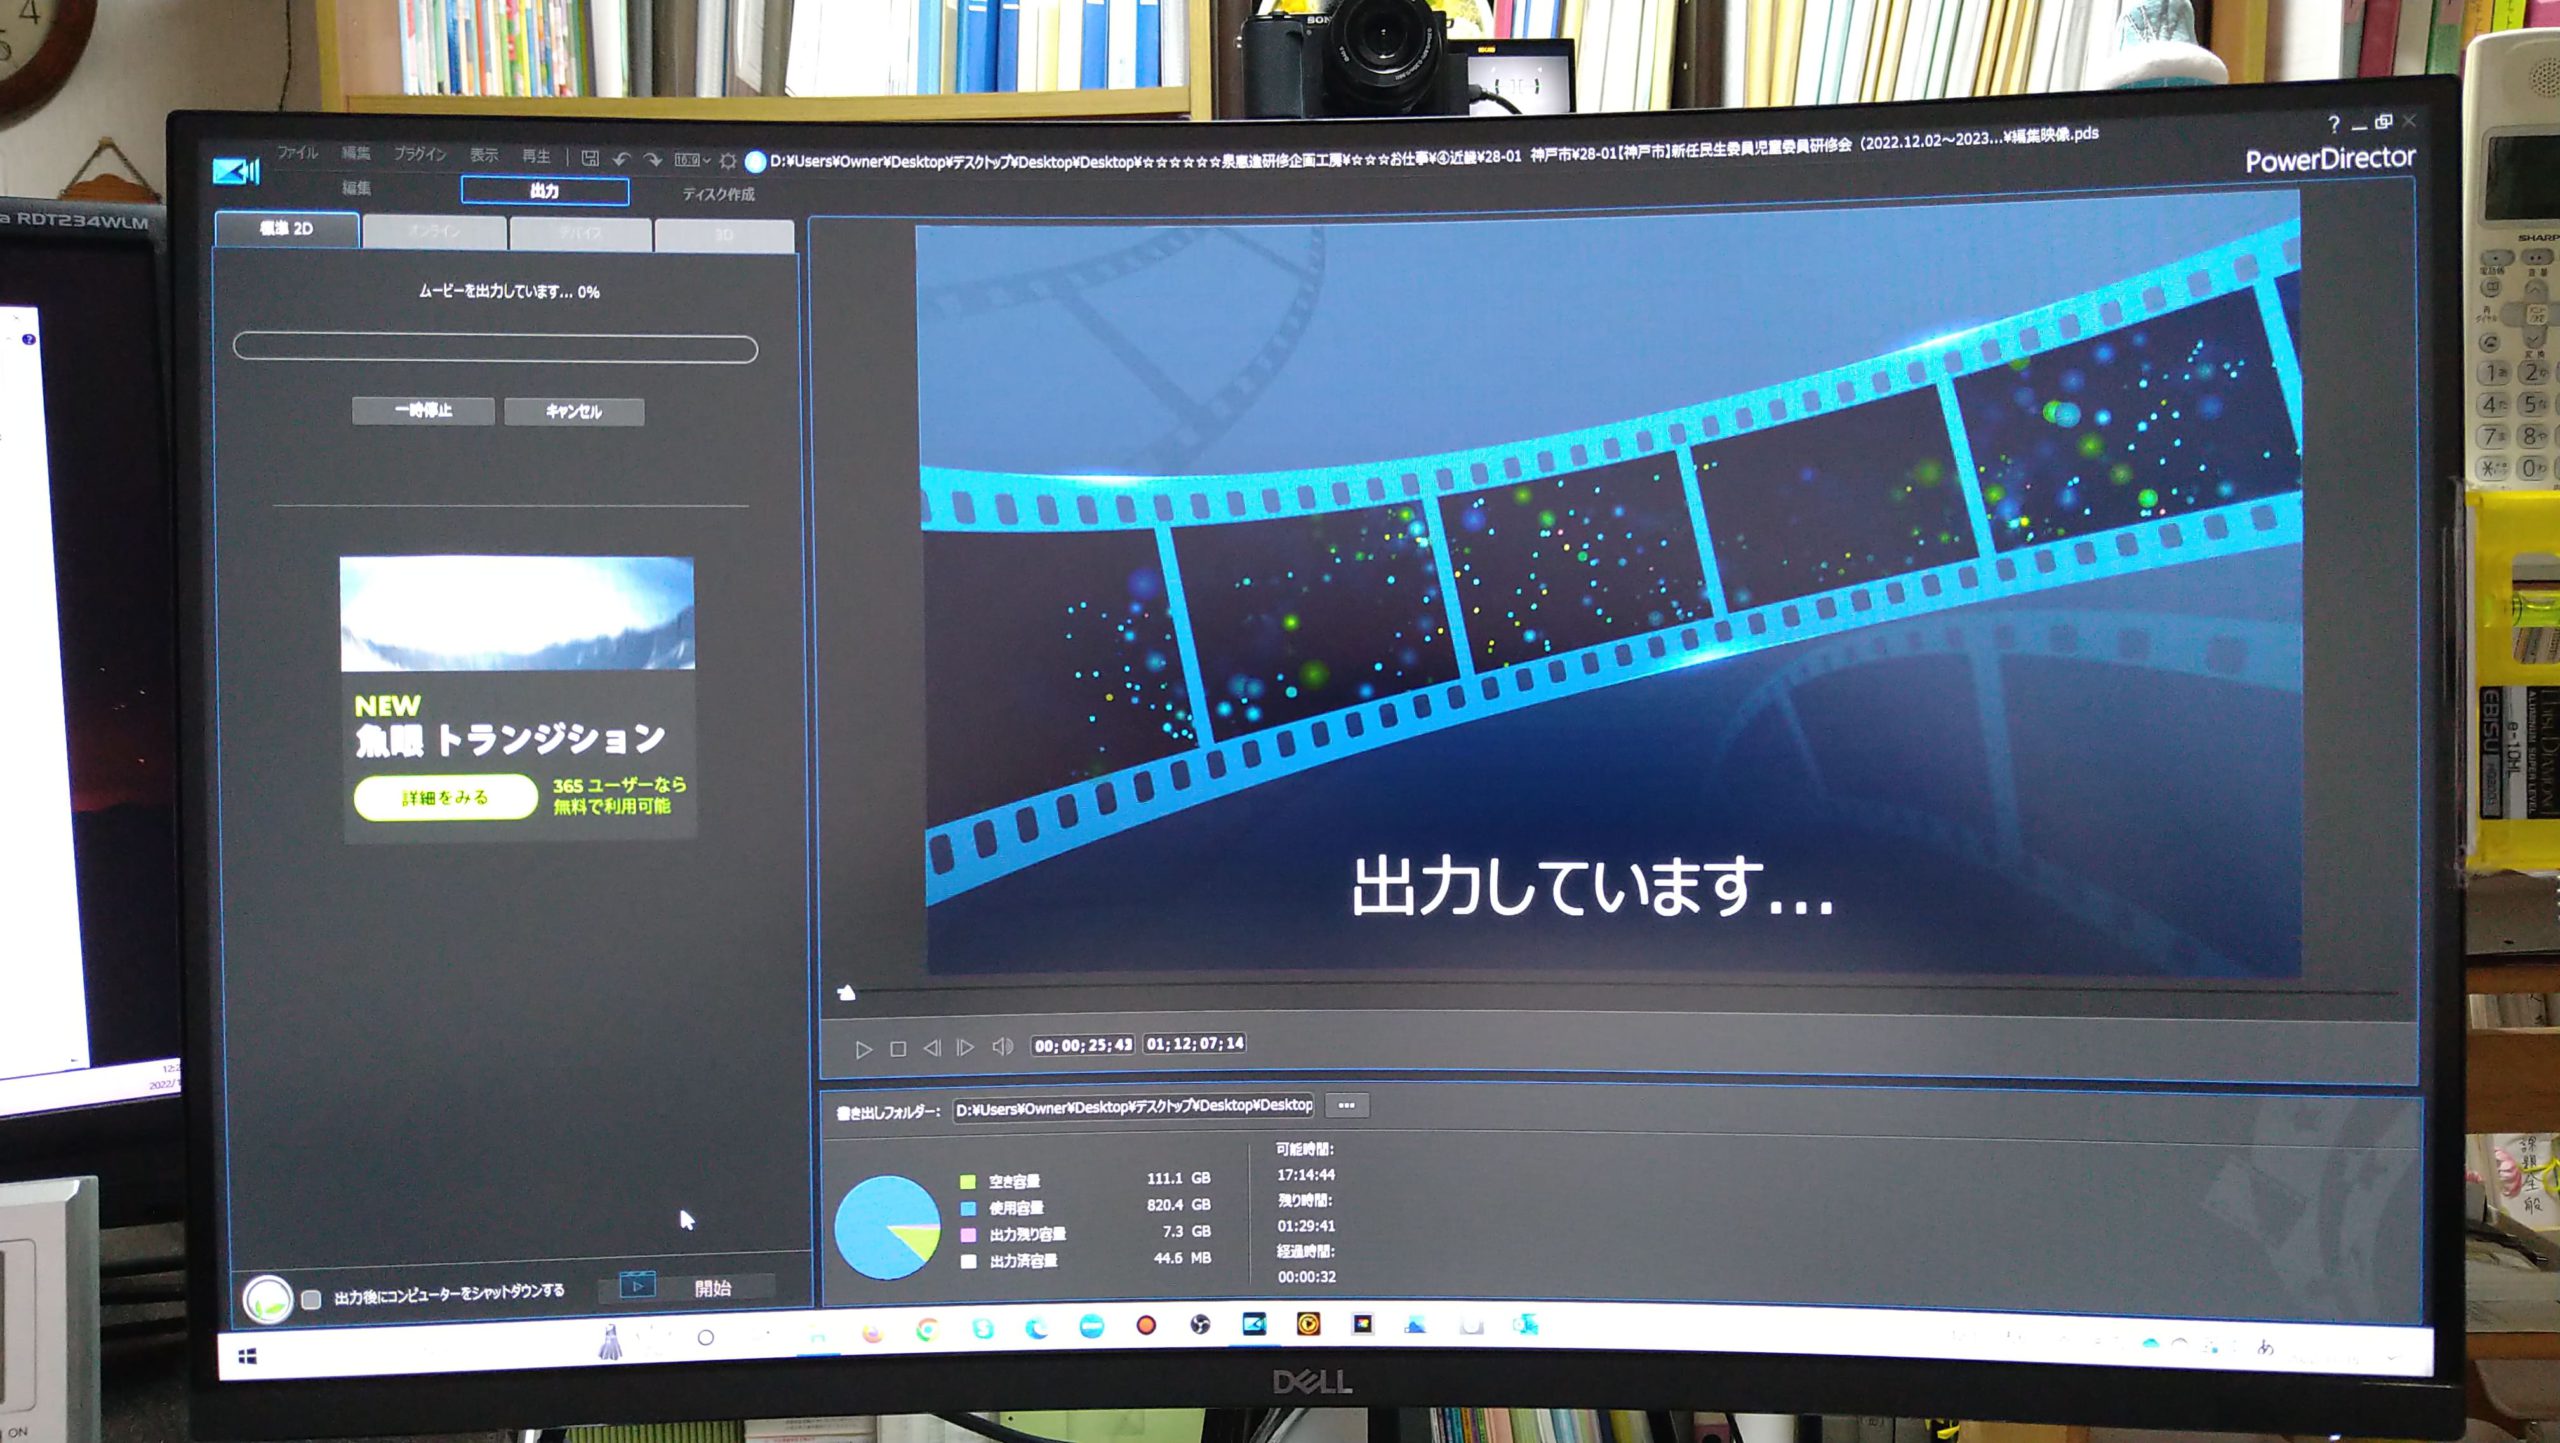Click the blue 使用容量 legend swatch
The width and height of the screenshot is (2560, 1443).
(x=967, y=1208)
